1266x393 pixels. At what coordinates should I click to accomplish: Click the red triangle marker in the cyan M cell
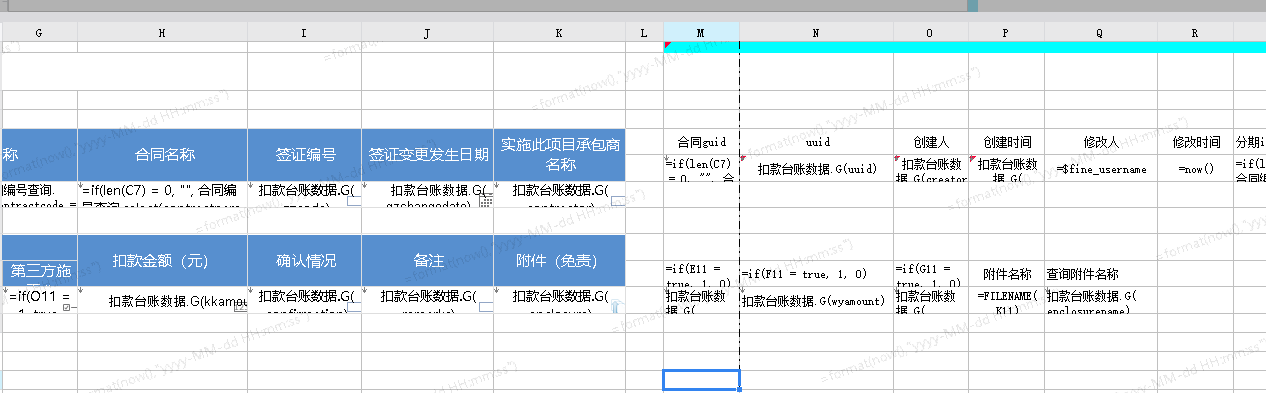tap(667, 45)
